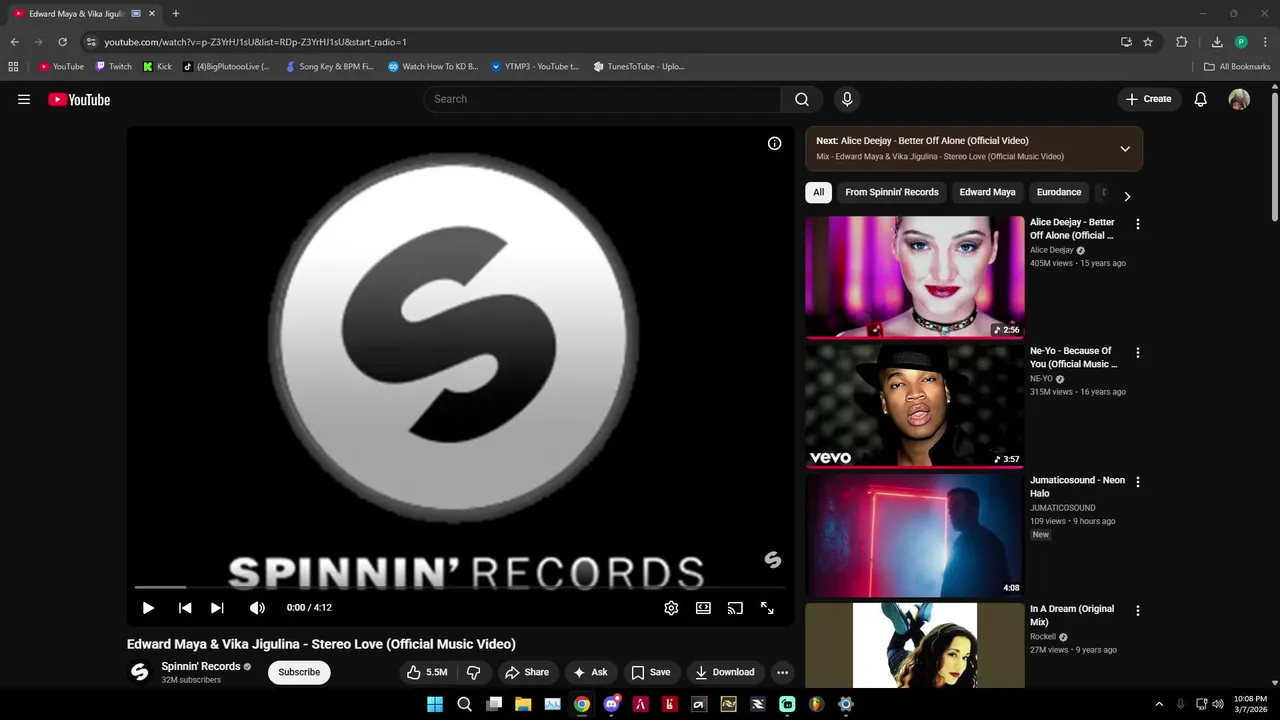Select From Spinnin' Records chip
The image size is (1280, 720).
(892, 192)
